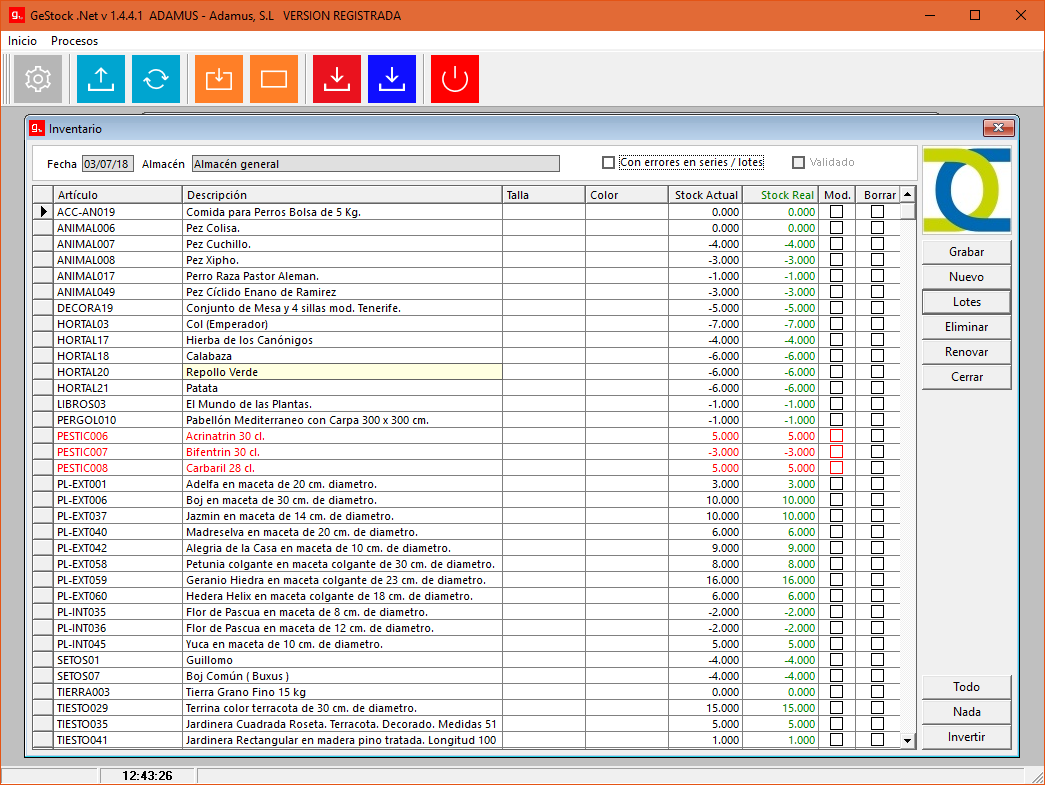Click the gear settings icon in toolbar

pyautogui.click(x=38, y=79)
